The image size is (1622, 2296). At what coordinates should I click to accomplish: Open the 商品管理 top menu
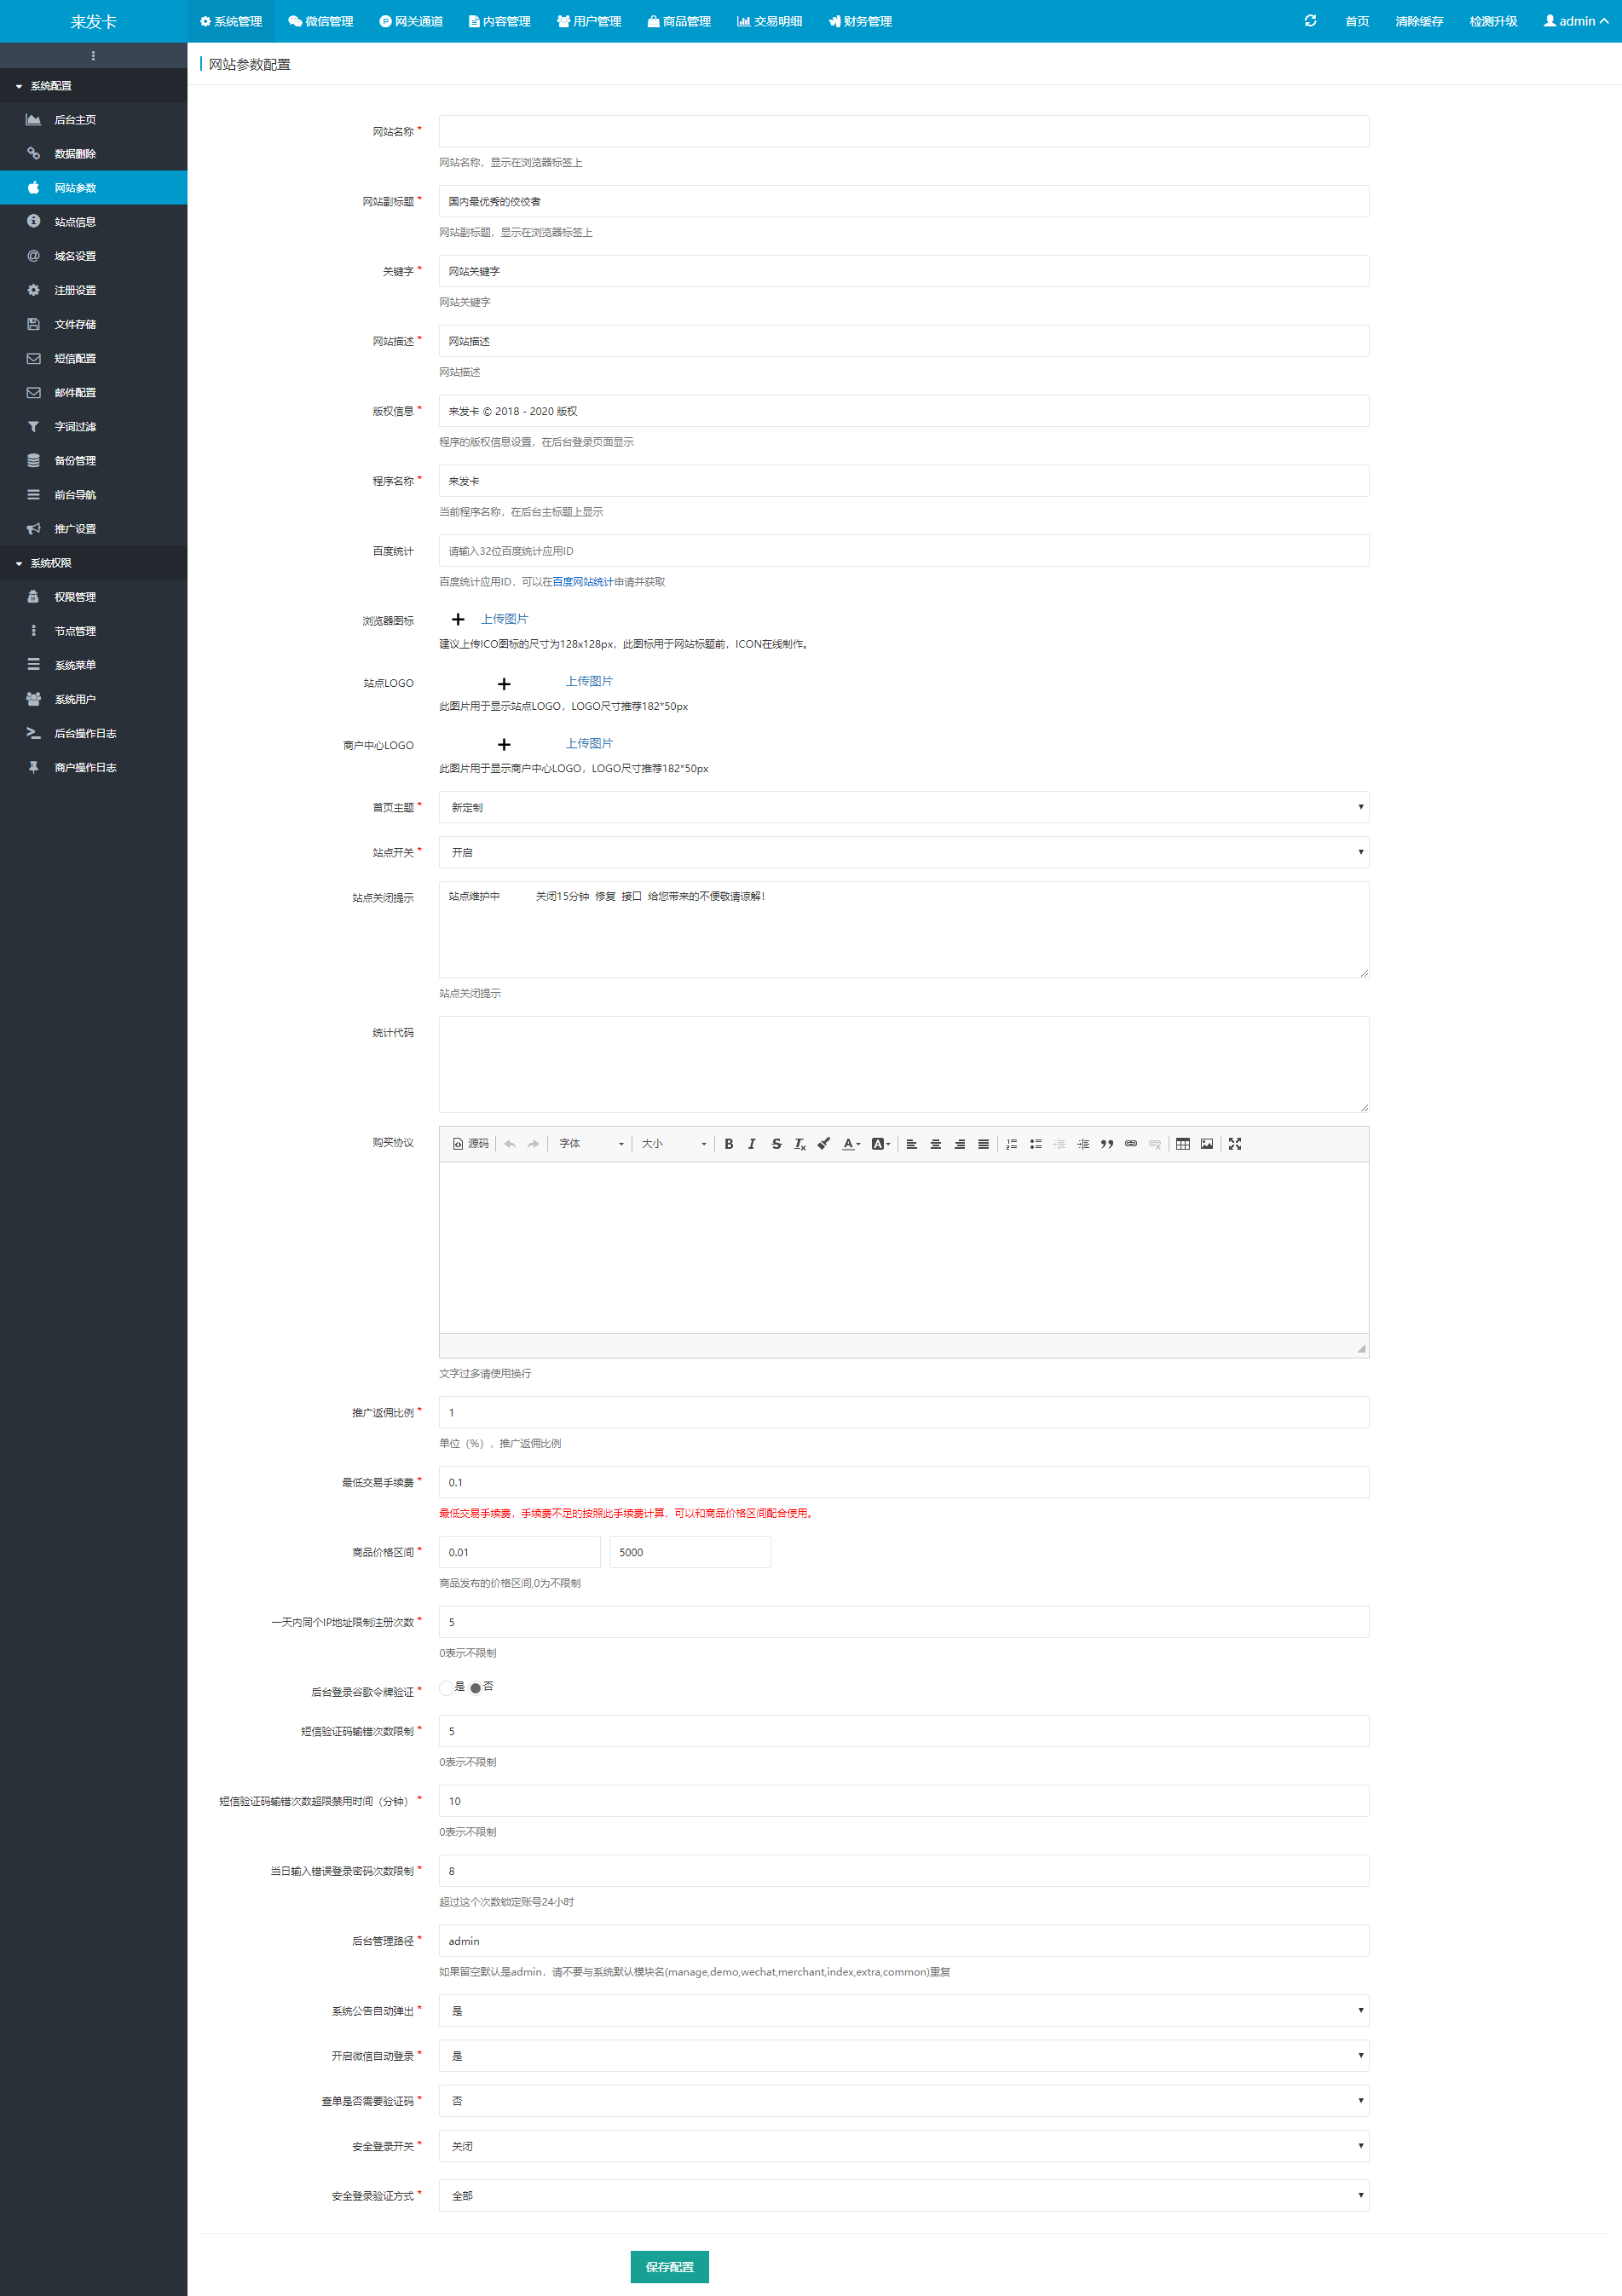coord(679,21)
